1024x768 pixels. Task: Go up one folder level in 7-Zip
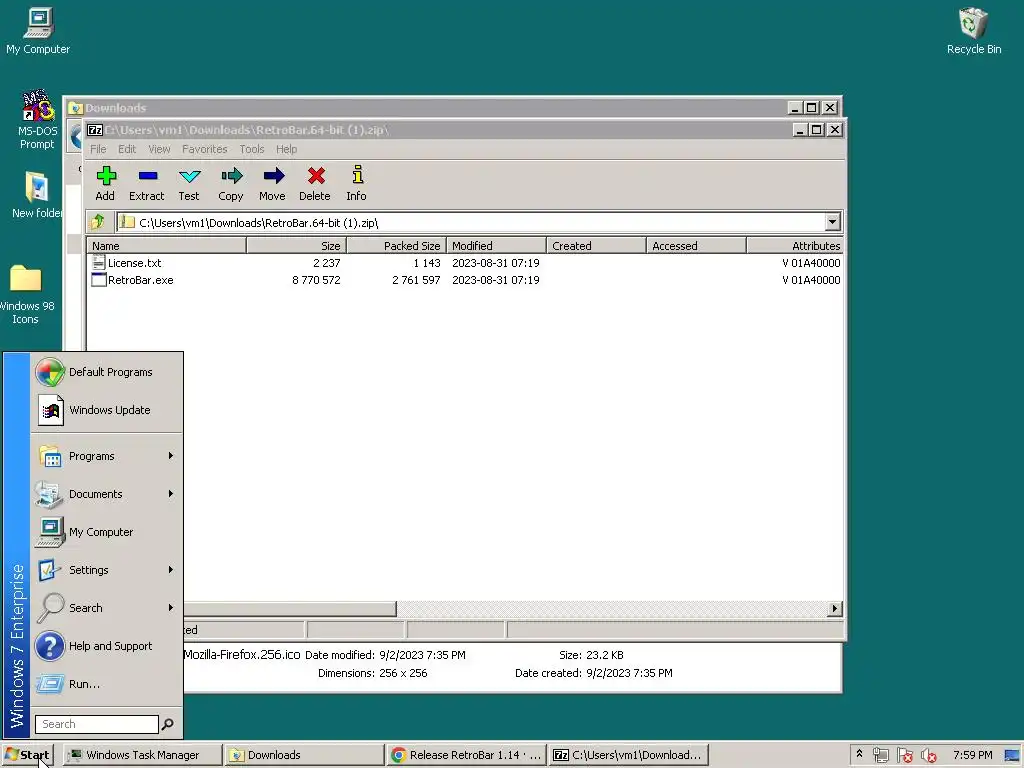click(98, 222)
